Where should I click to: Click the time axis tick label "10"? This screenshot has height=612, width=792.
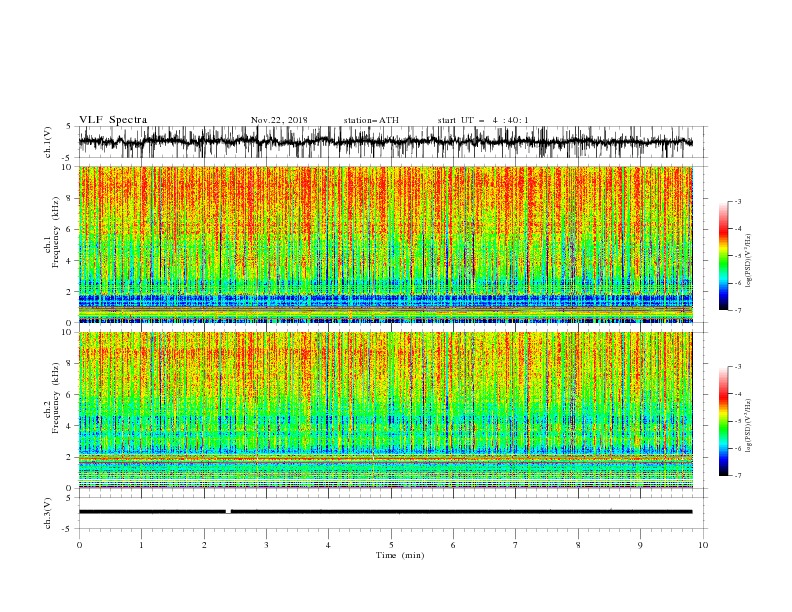pos(703,545)
